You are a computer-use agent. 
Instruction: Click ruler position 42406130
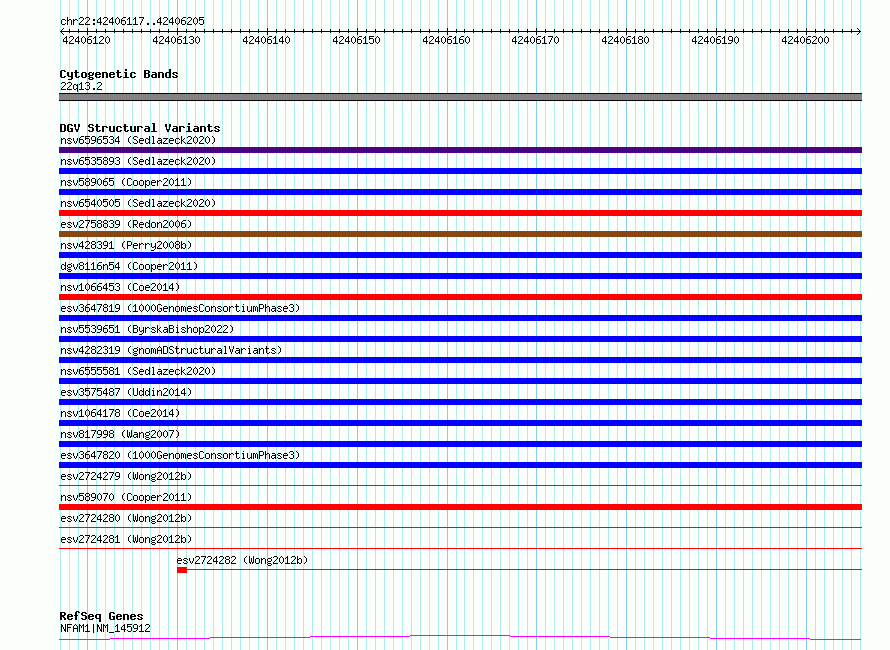(177, 40)
